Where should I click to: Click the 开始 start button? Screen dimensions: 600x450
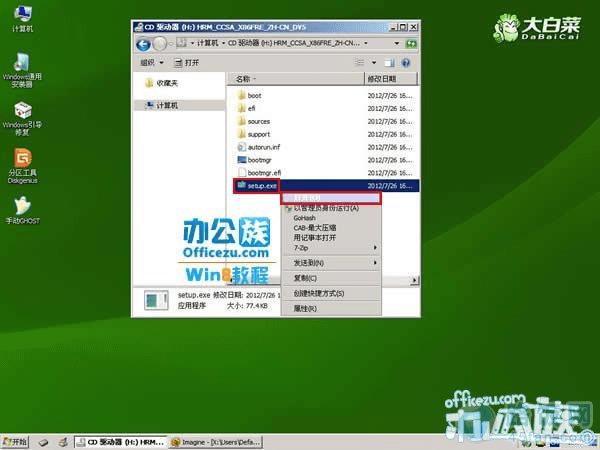pos(15,442)
